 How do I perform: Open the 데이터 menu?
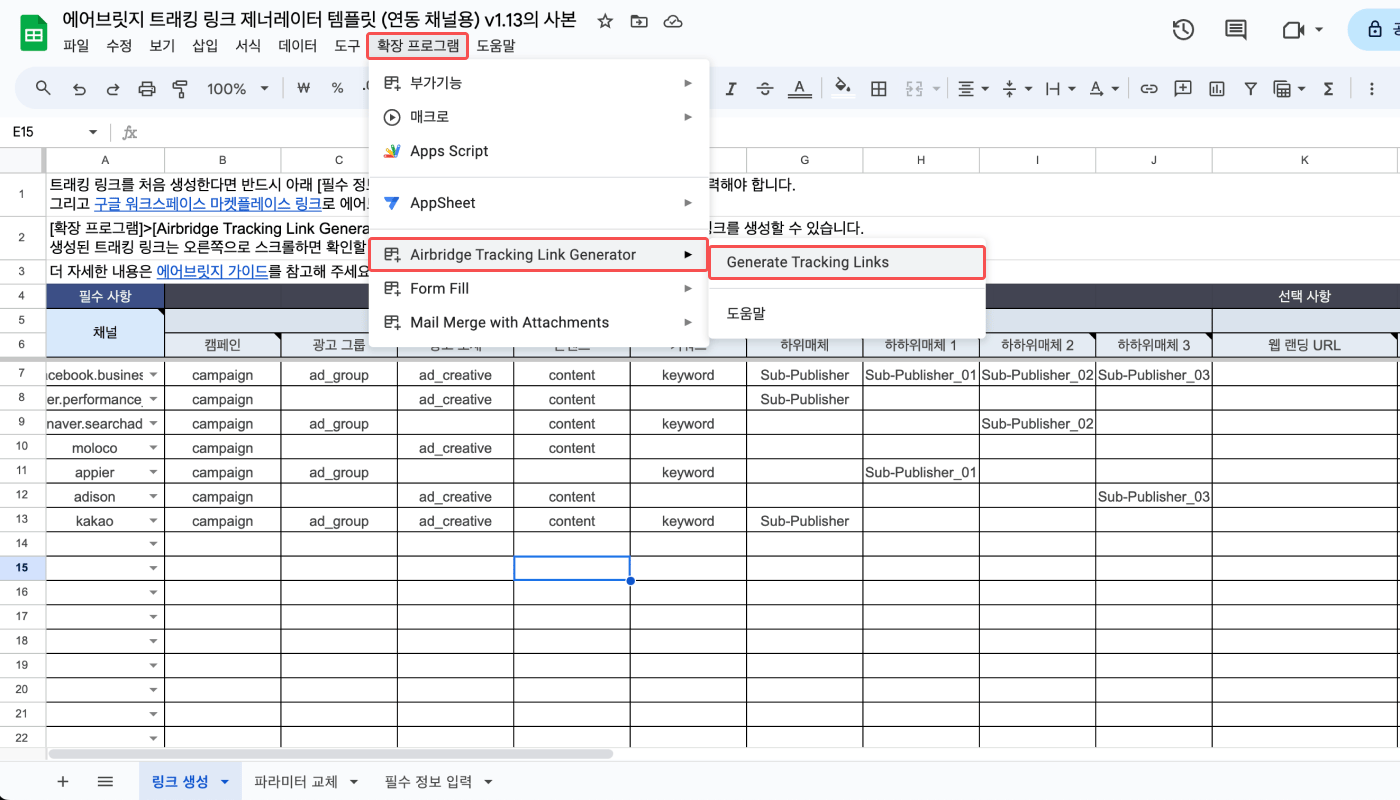tap(298, 46)
